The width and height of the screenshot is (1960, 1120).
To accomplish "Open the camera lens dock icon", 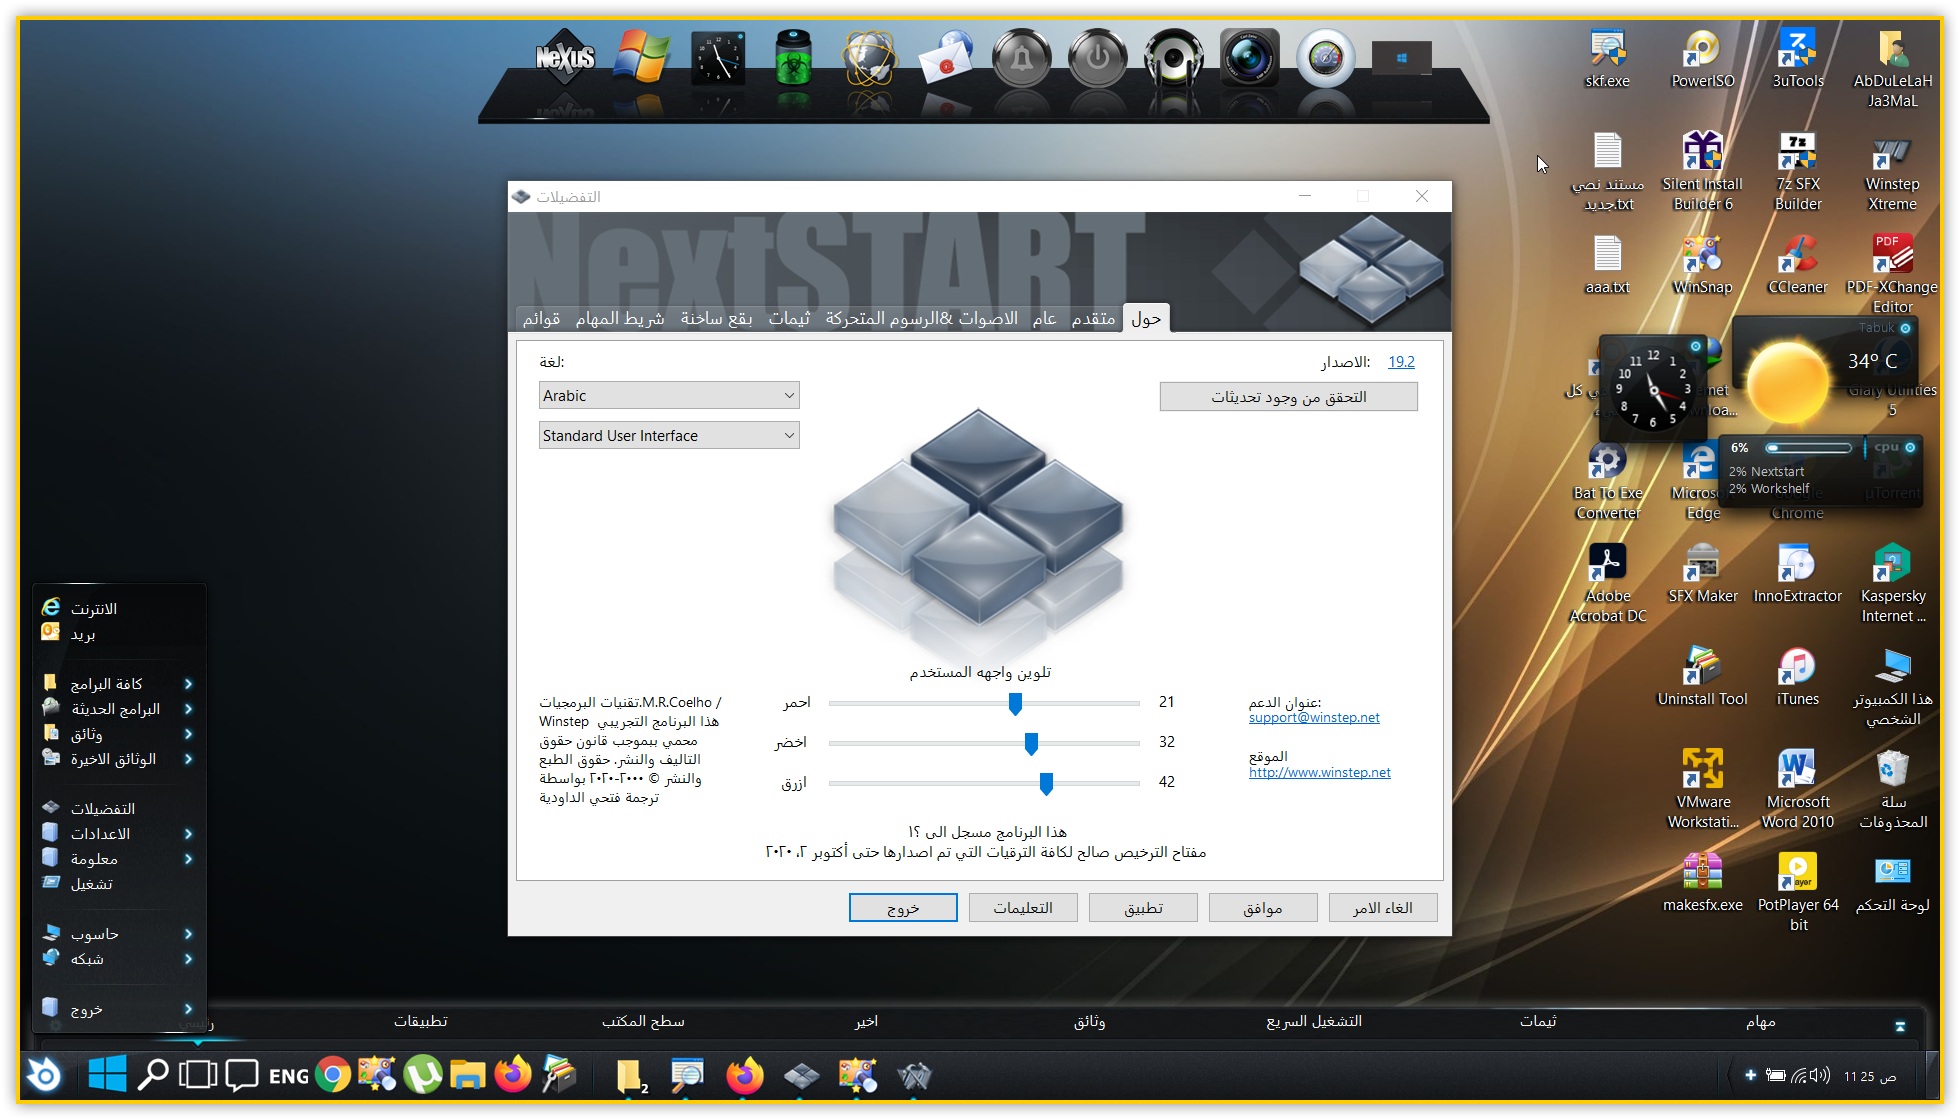I will 1250,57.
